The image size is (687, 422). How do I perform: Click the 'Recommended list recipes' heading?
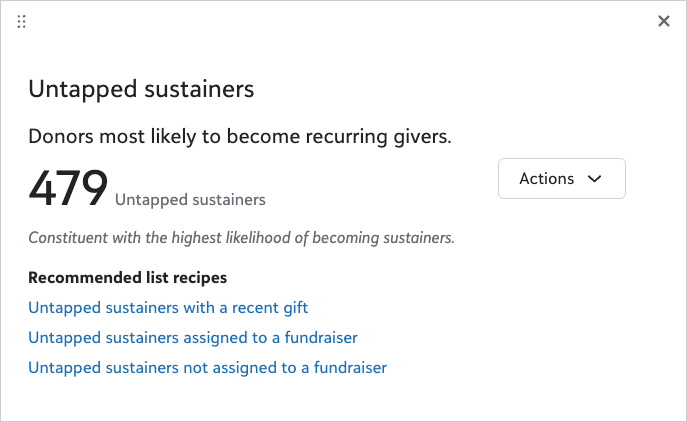pyautogui.click(x=127, y=278)
